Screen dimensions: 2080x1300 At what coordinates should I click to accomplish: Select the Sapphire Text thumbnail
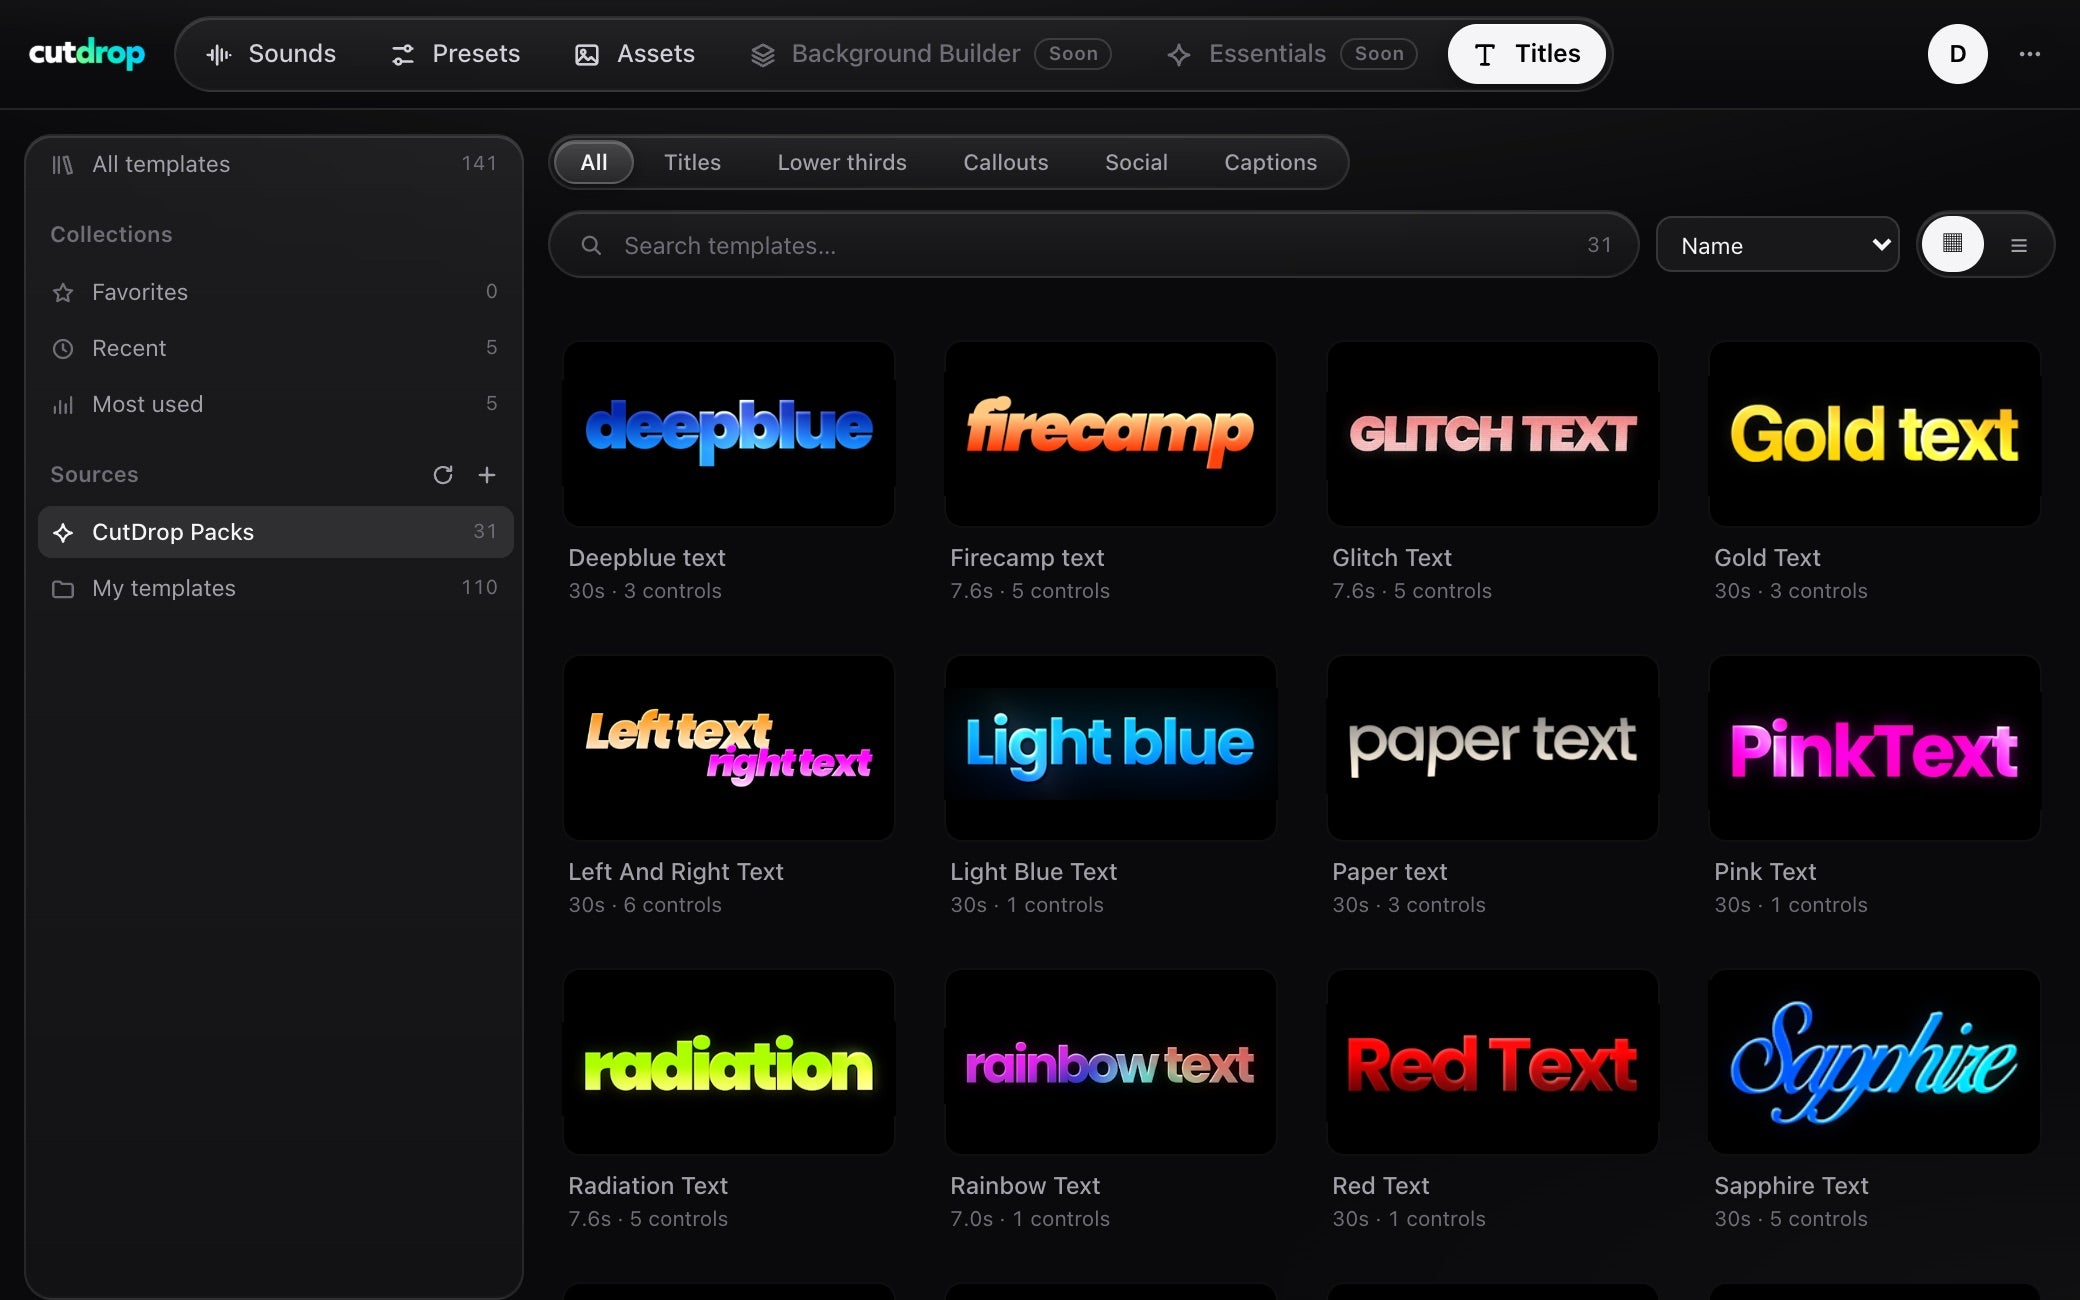pos(1875,1062)
